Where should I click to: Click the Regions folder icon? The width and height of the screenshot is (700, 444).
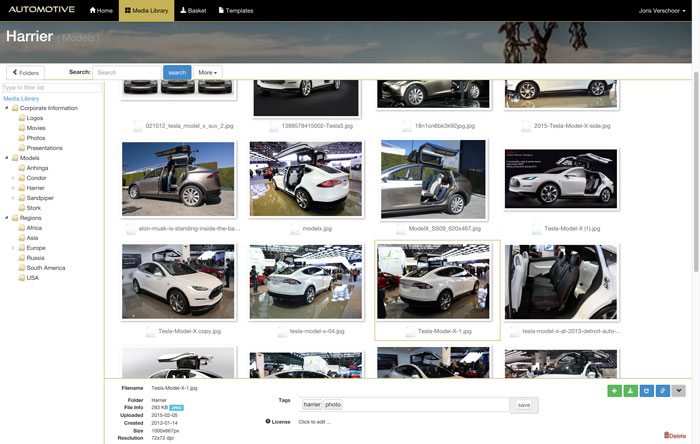[x=15, y=218]
